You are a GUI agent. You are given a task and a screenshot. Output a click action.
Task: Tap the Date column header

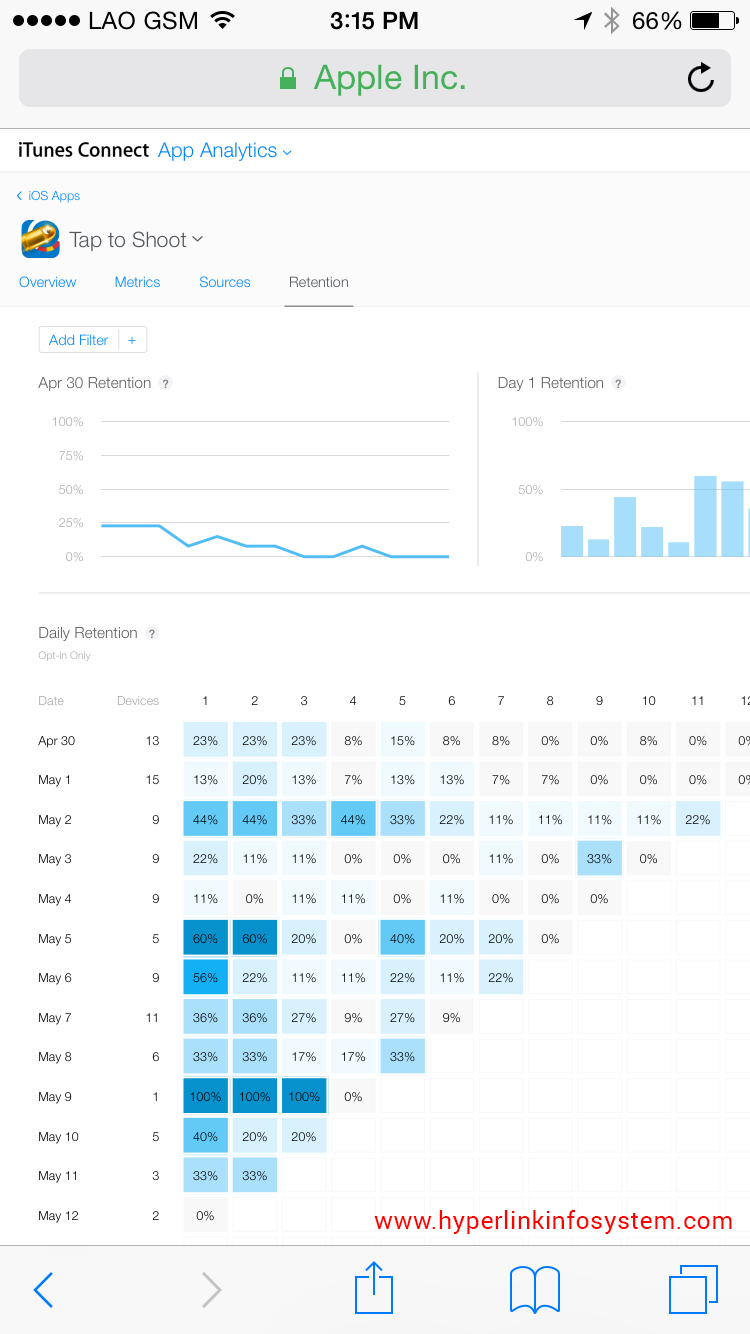pos(51,701)
